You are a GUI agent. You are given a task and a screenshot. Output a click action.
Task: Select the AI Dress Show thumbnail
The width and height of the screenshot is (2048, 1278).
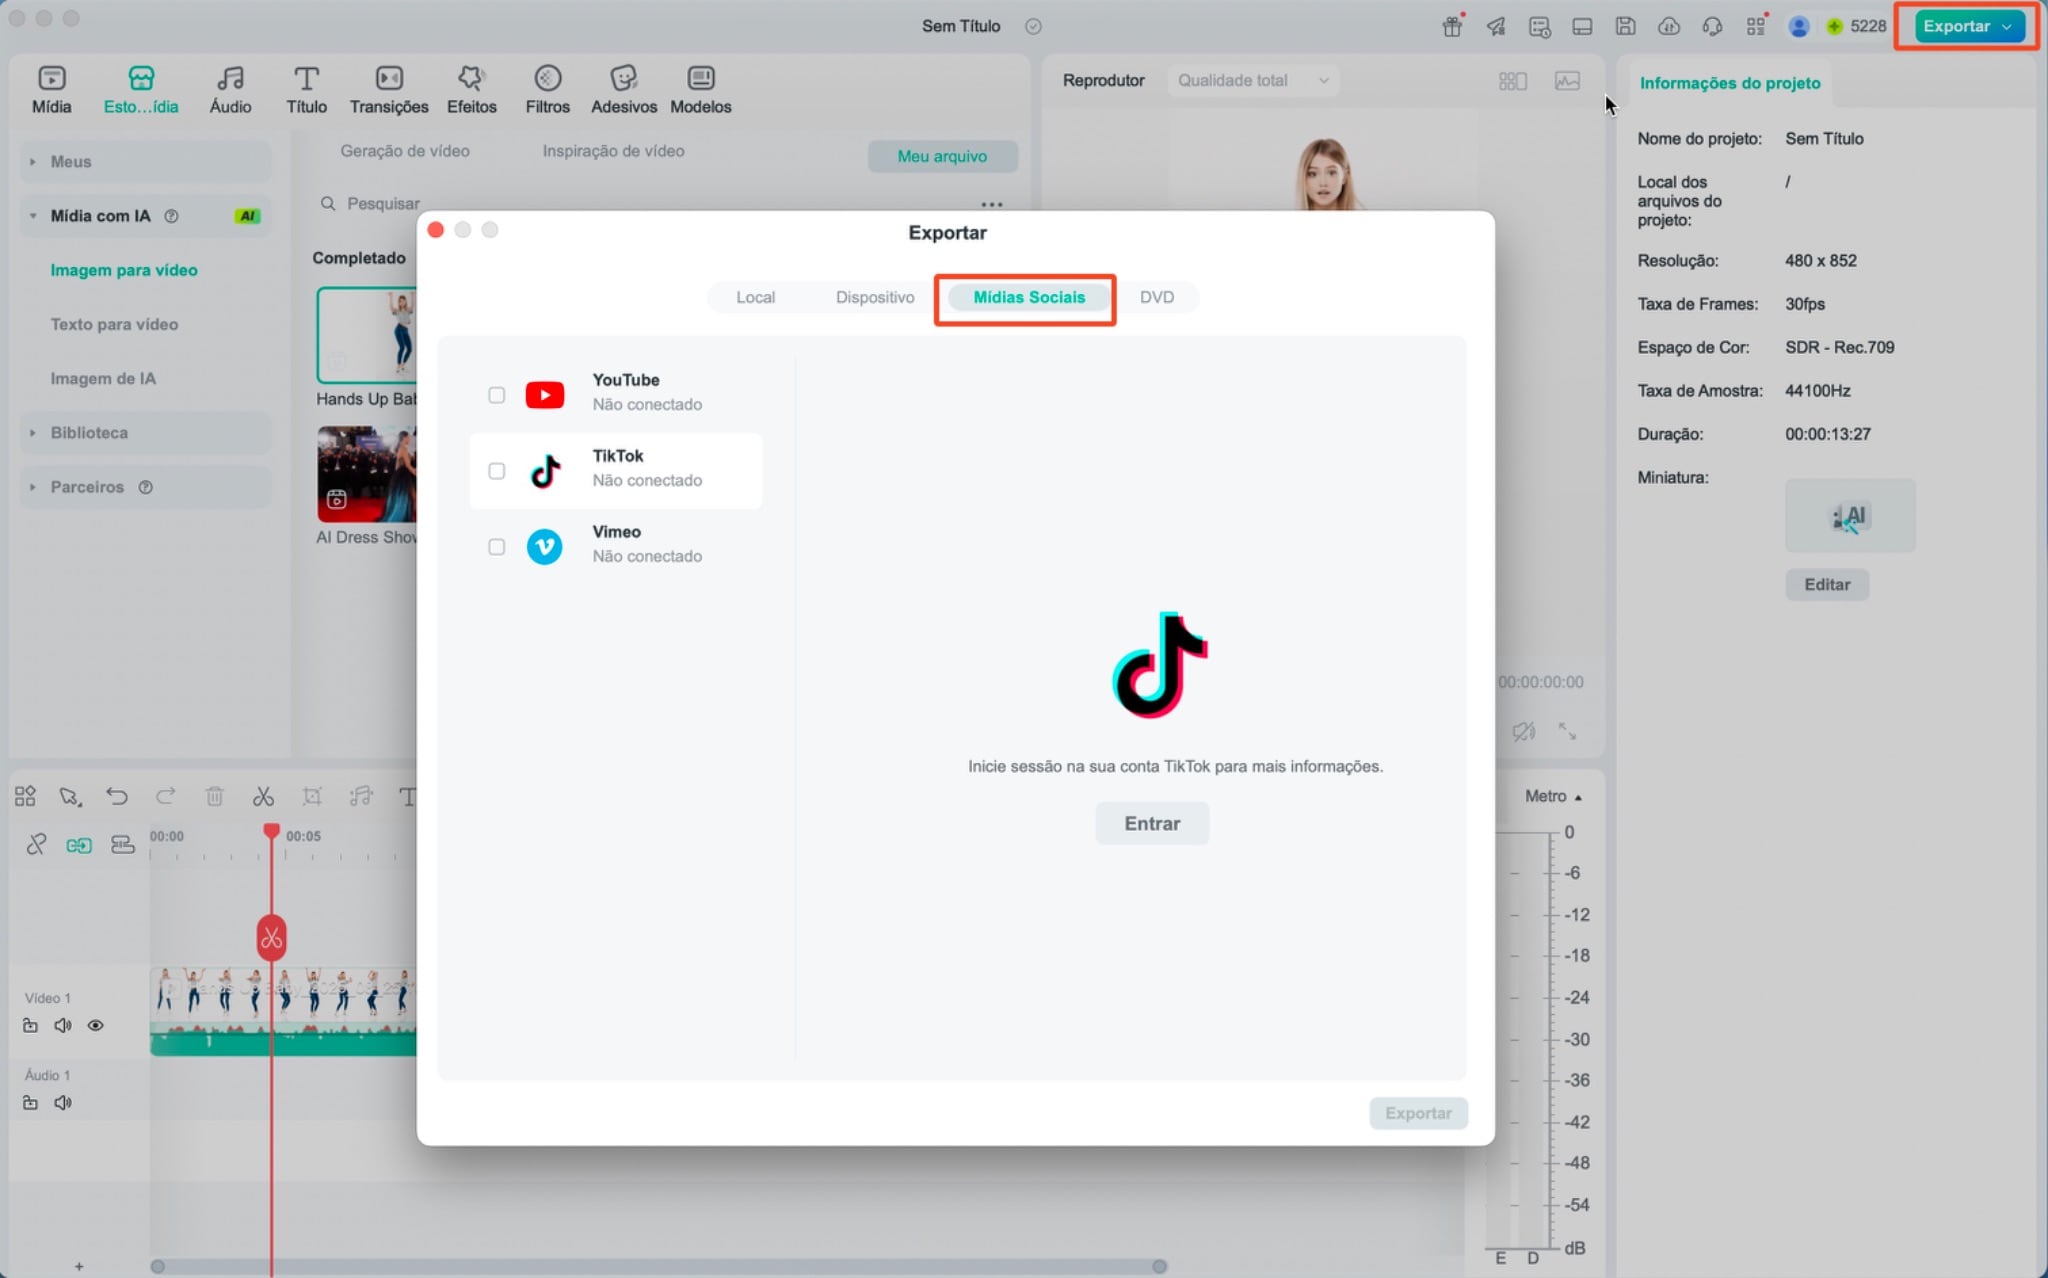(x=367, y=474)
